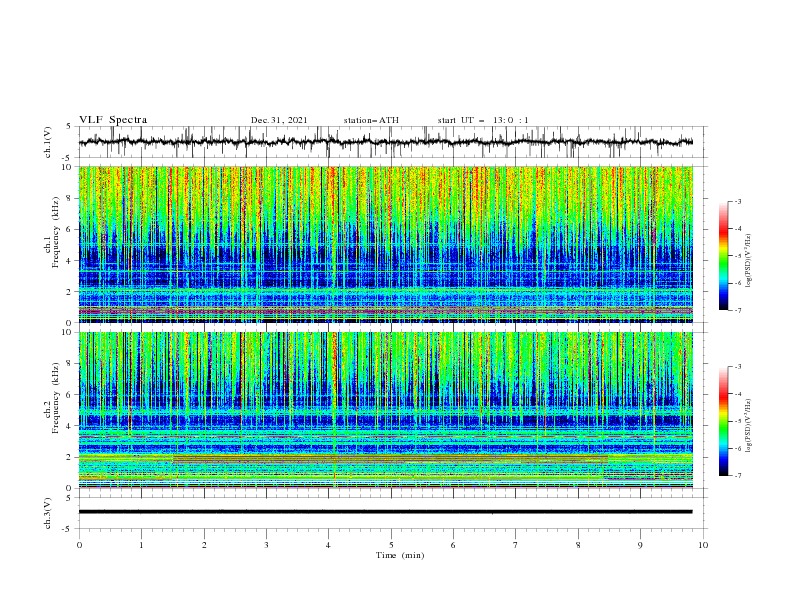Click the upper PSD color scale bar
This screenshot has width=792, height=612.
click(723, 256)
